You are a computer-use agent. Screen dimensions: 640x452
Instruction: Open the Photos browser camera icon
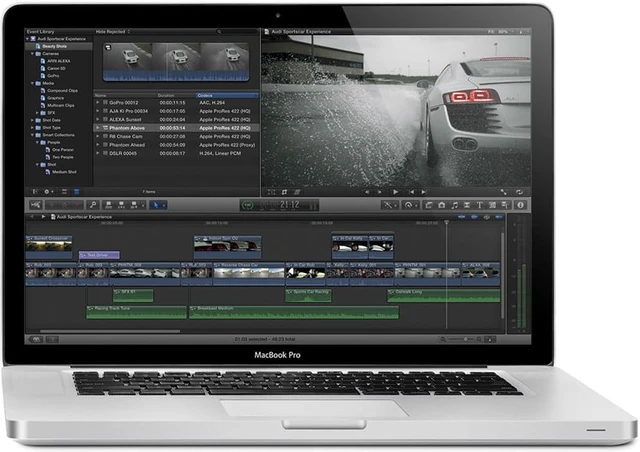(x=442, y=205)
